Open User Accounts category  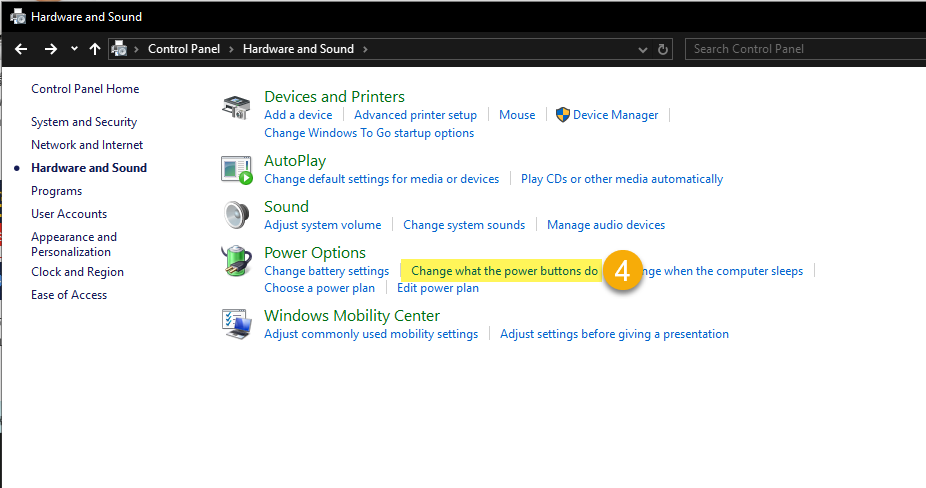tap(69, 214)
